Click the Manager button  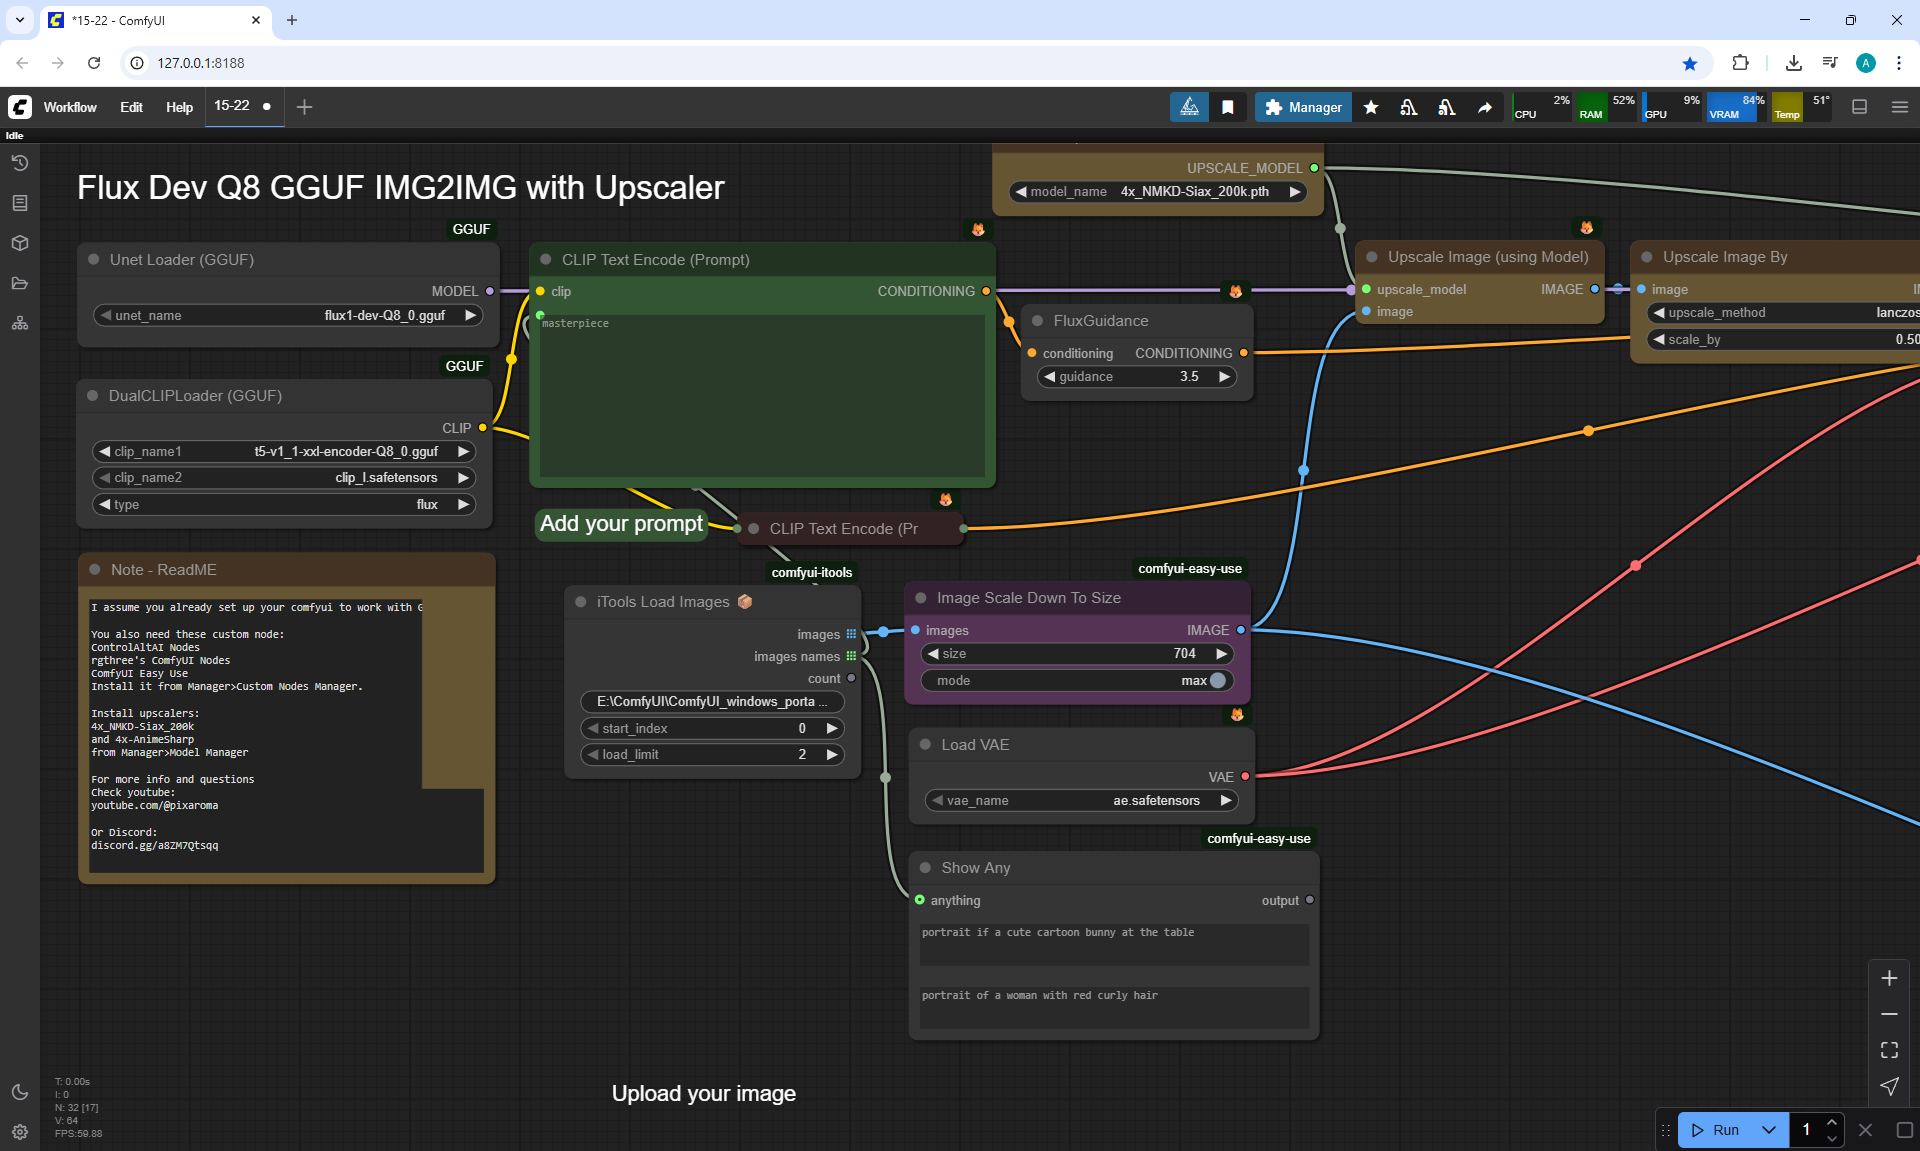[x=1303, y=107]
